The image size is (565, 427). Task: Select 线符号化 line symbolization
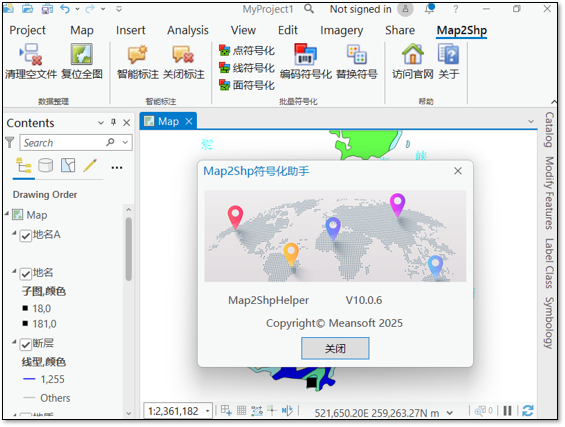pyautogui.click(x=247, y=68)
